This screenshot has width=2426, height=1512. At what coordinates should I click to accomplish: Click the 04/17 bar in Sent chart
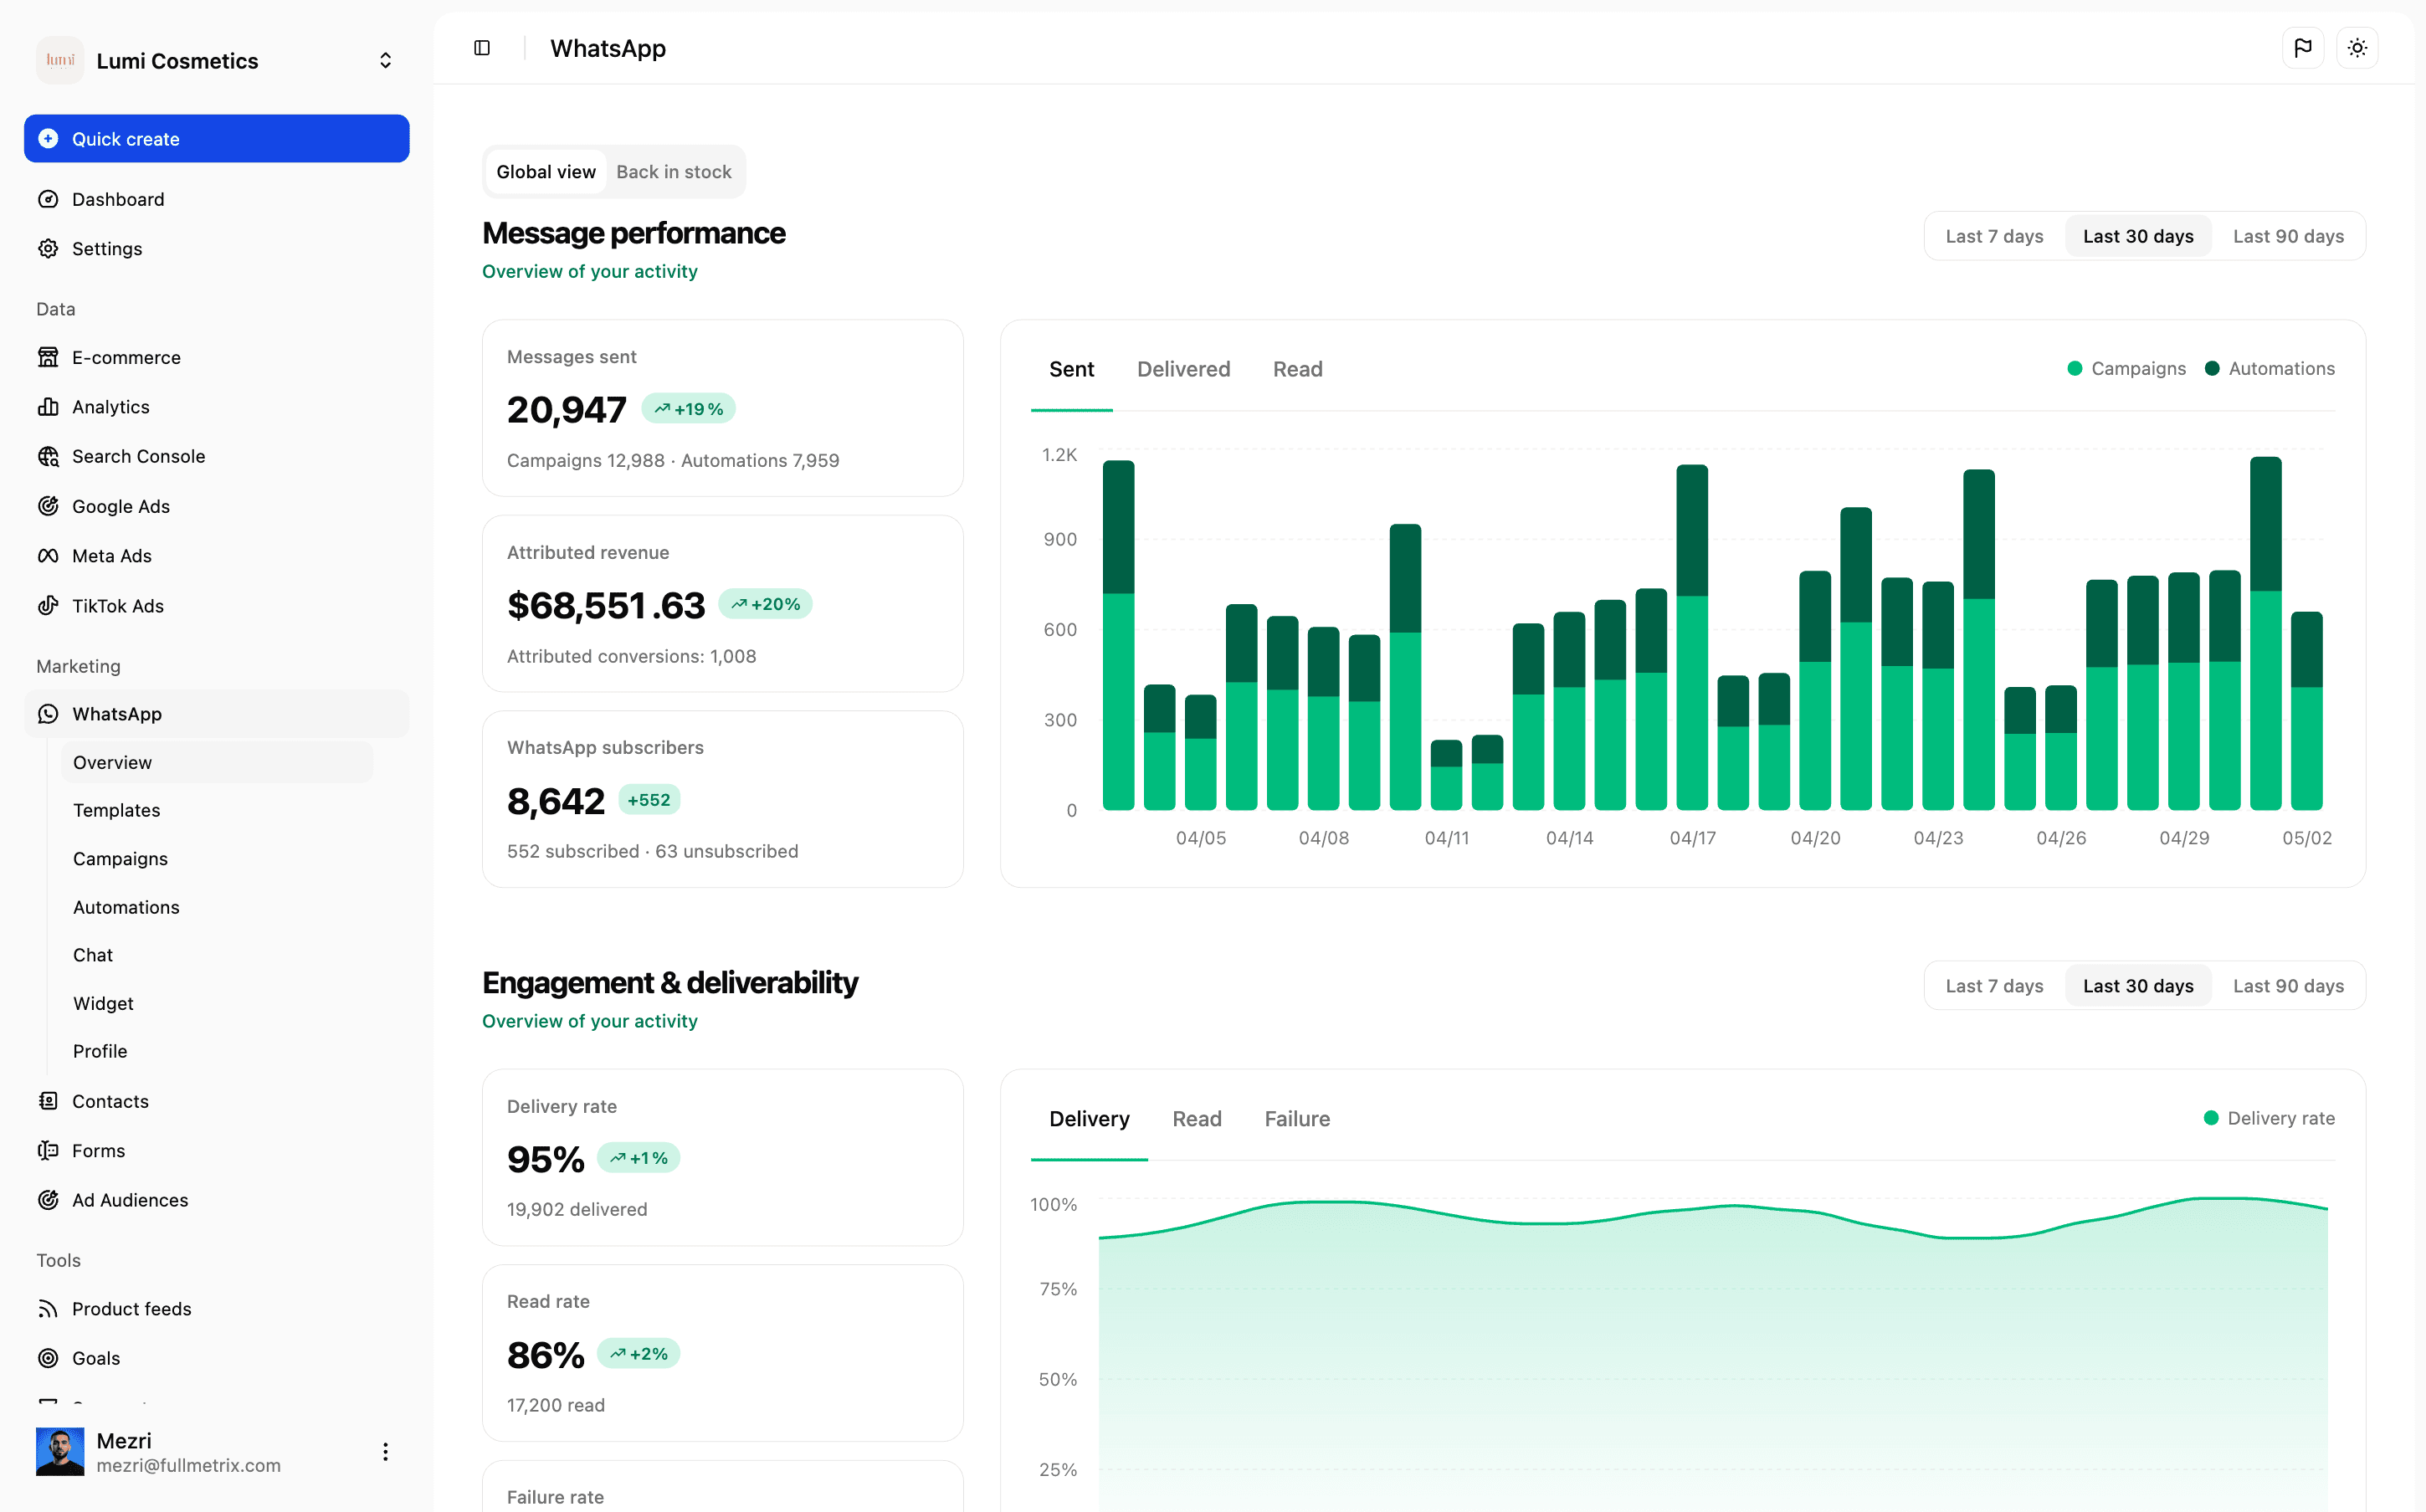1692,637
